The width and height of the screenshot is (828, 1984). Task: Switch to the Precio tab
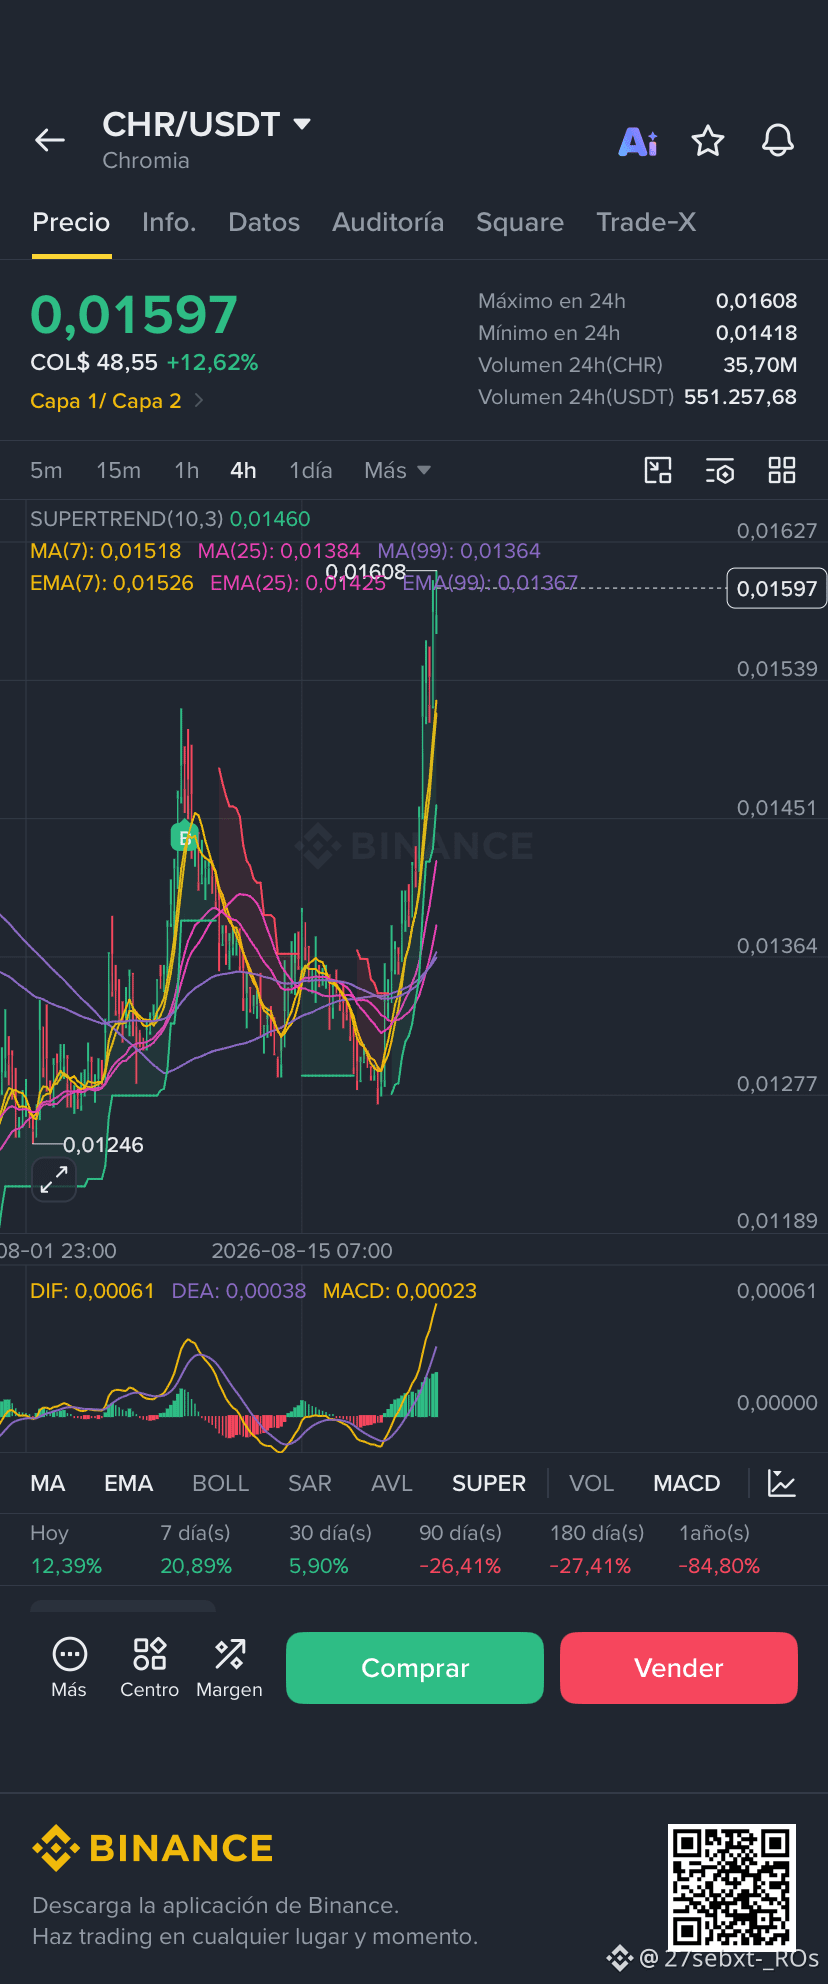[71, 222]
